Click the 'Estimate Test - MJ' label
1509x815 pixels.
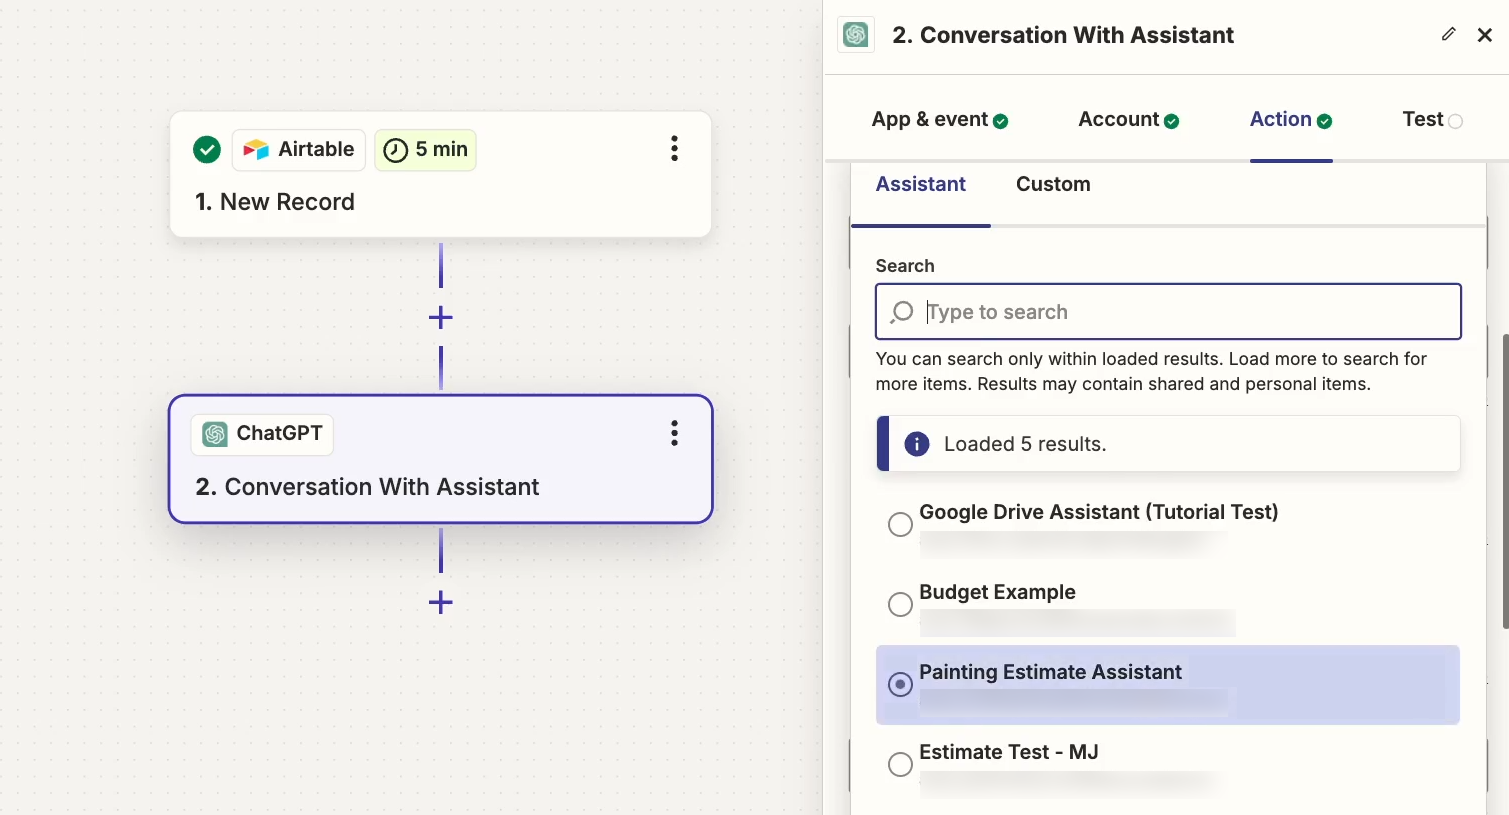pos(1009,752)
